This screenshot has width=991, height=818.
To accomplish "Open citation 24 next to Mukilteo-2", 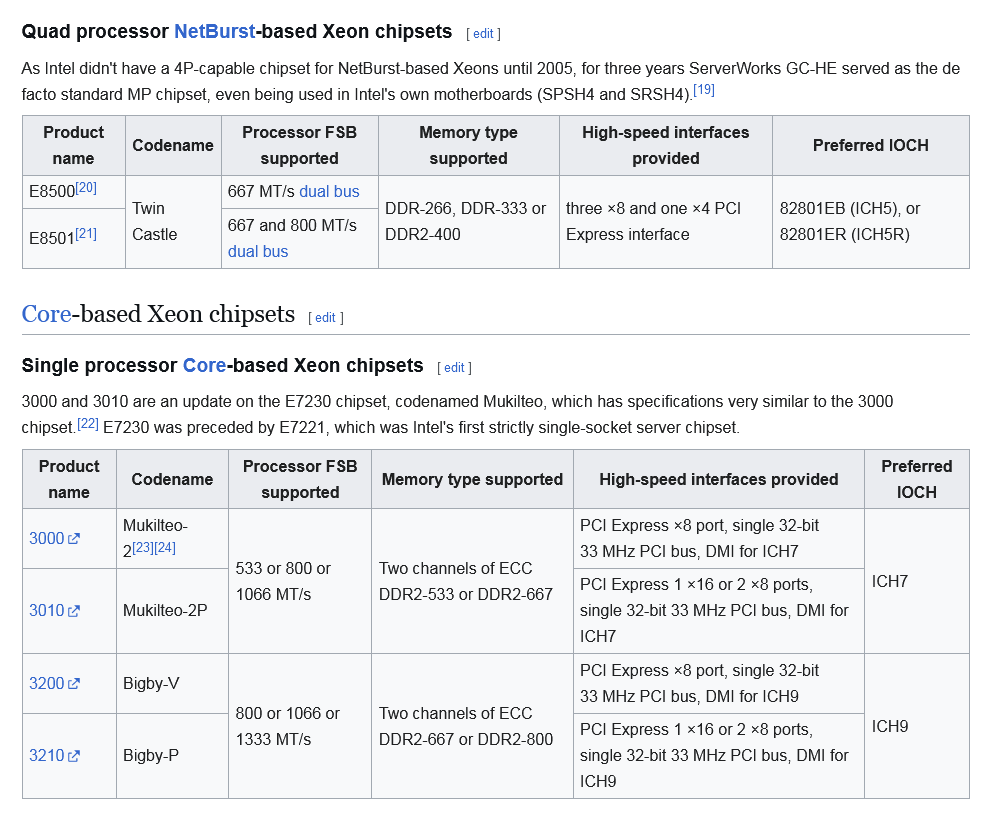I will 165,547.
